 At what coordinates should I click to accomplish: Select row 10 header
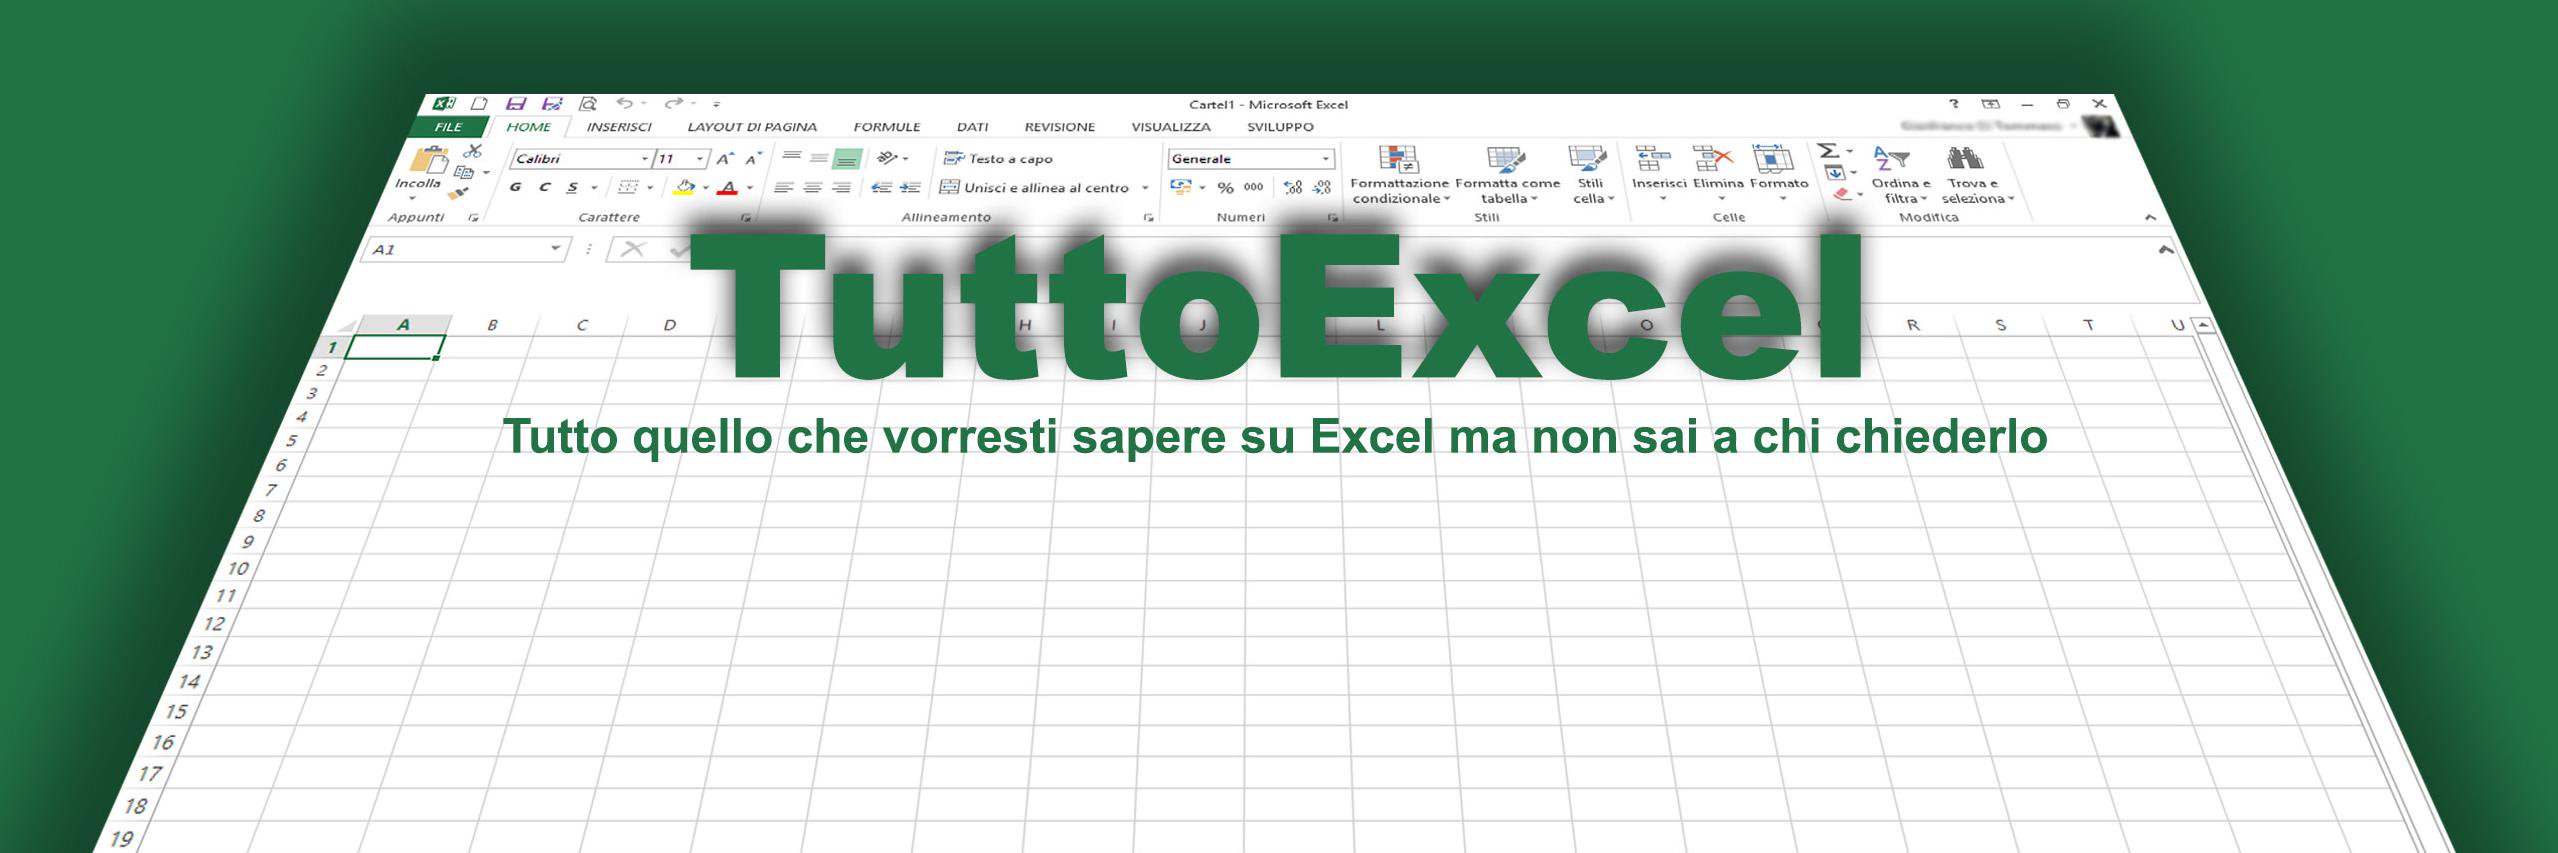237,569
